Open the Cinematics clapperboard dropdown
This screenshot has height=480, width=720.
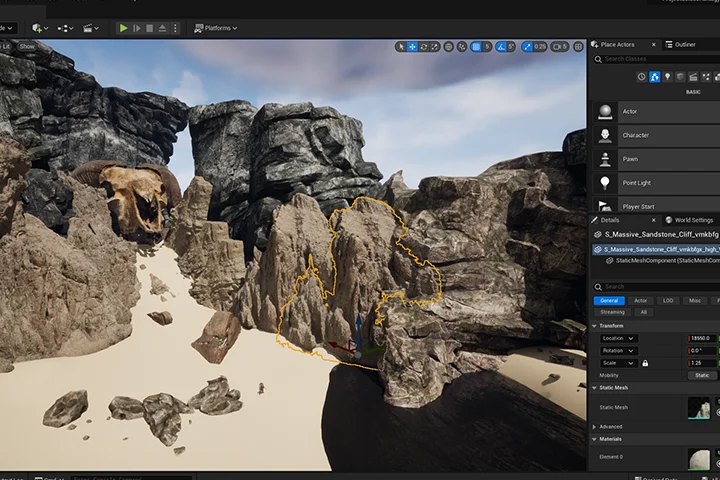click(x=90, y=28)
